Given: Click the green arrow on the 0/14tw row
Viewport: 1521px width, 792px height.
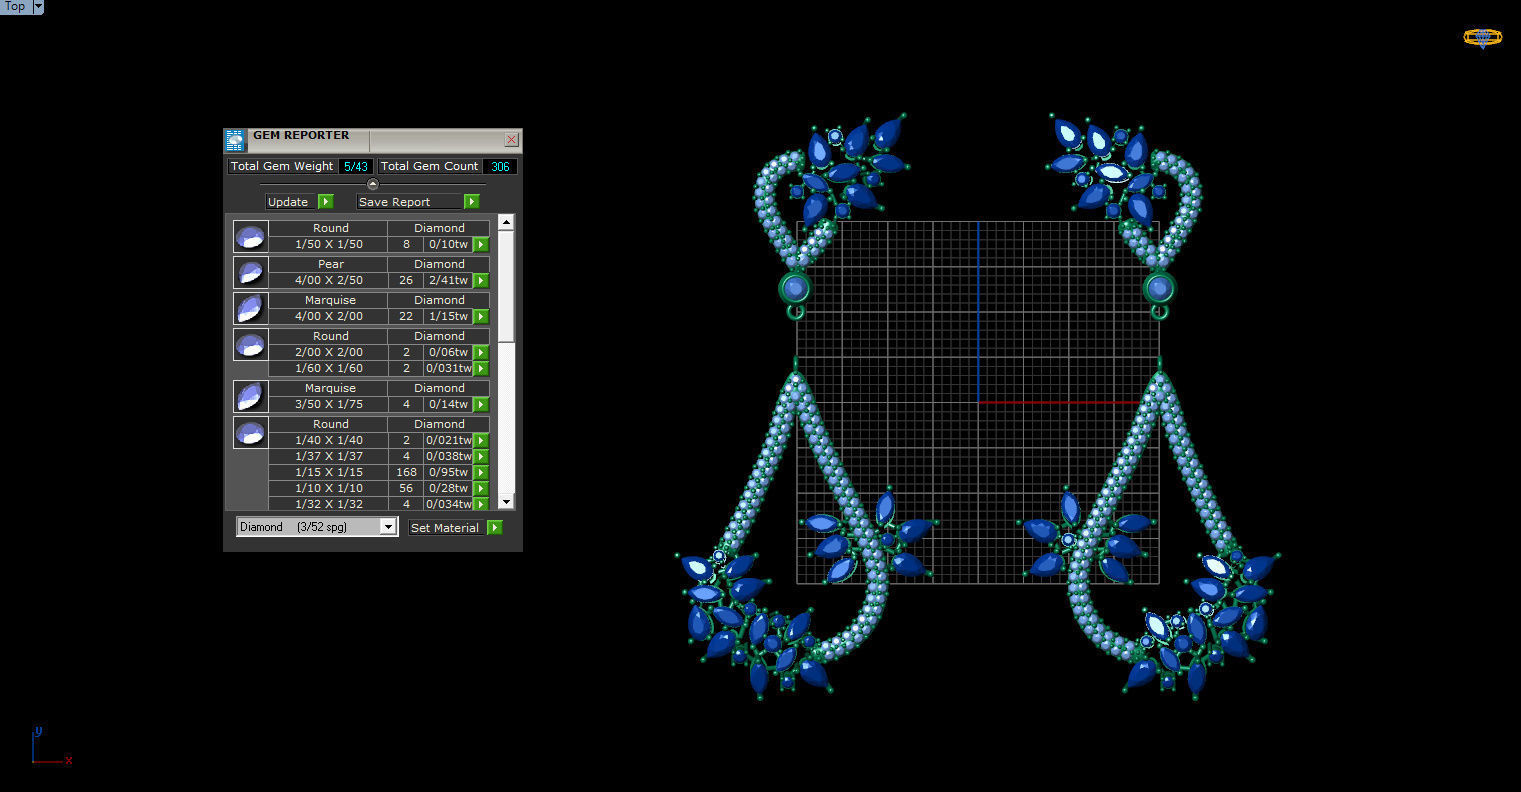Looking at the screenshot, I should click(481, 404).
